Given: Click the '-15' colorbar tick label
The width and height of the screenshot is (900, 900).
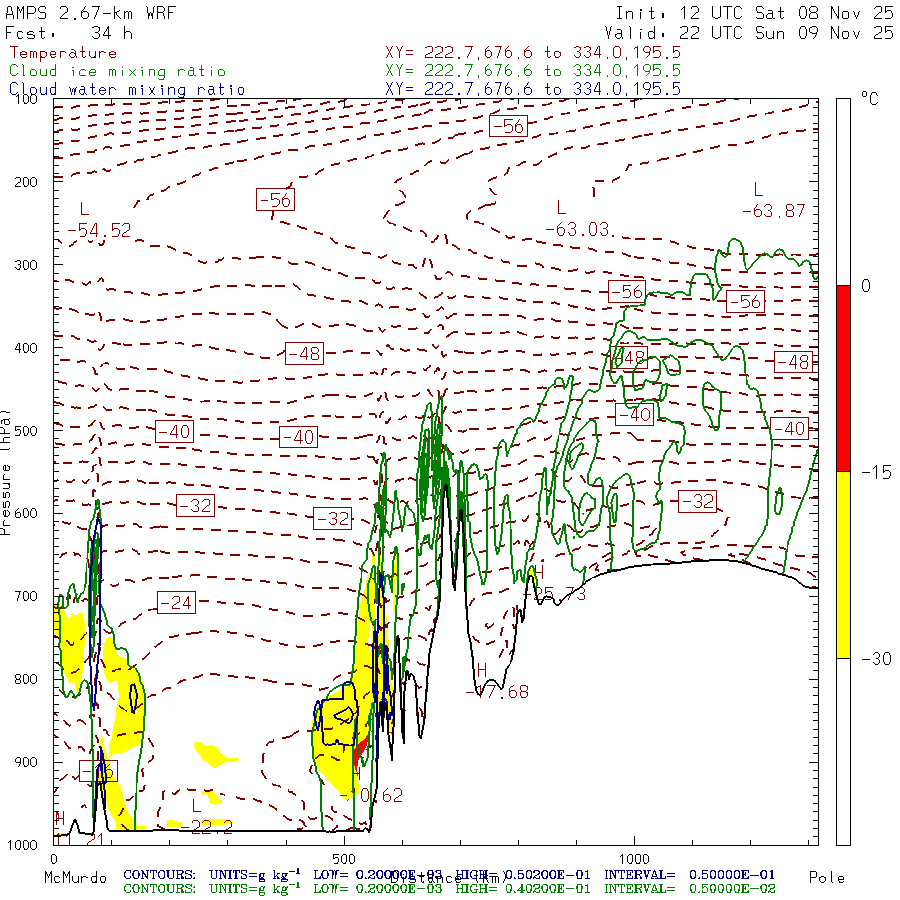Looking at the screenshot, I should click(876, 472).
